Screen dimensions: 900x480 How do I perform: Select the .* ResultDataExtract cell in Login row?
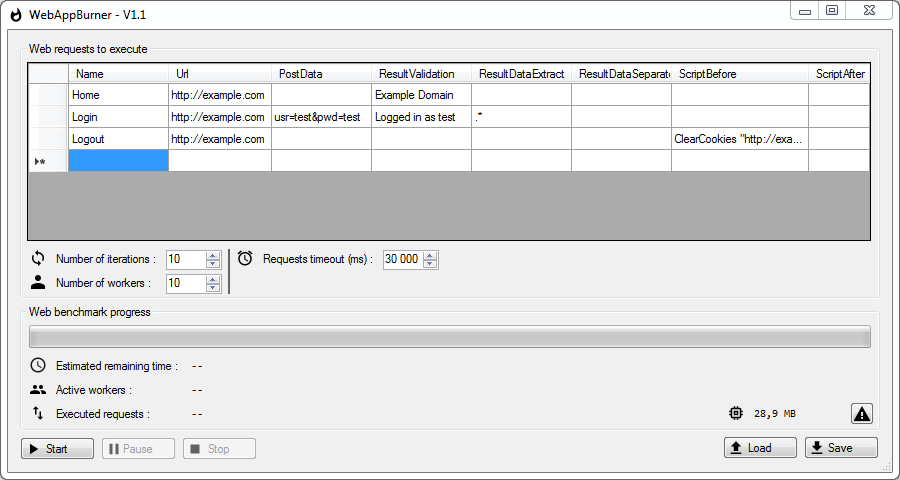pos(521,117)
